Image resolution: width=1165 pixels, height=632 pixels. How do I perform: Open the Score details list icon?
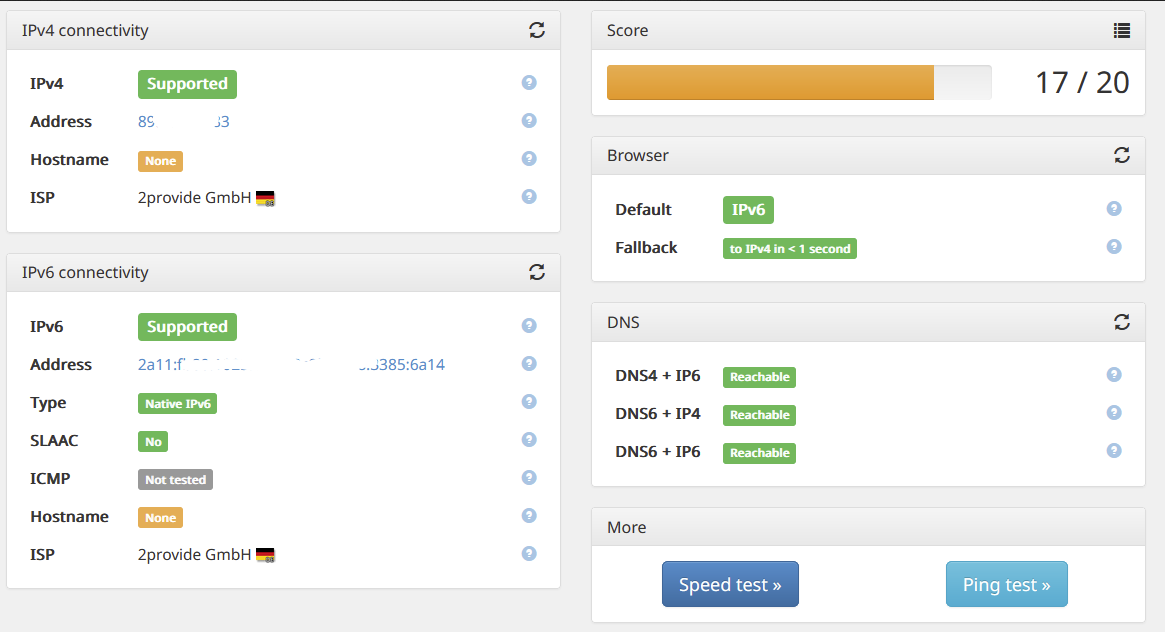pos(1122,31)
